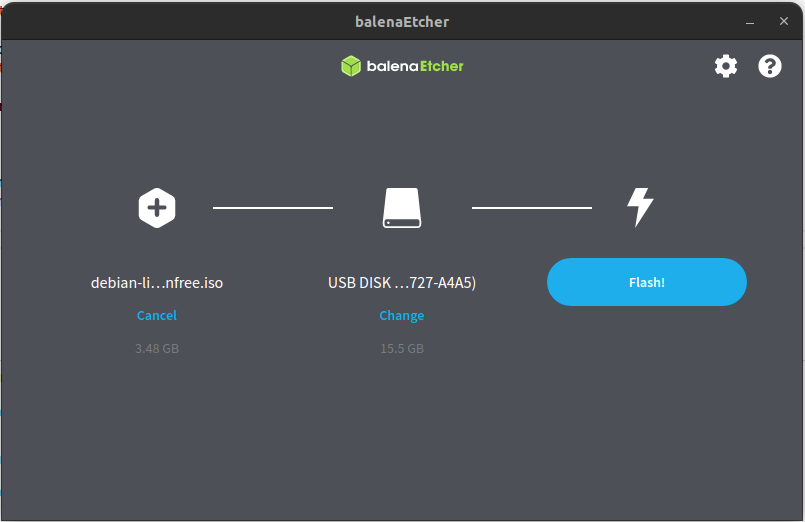Start writing with the Flash! button
The image size is (805, 522).
(646, 282)
